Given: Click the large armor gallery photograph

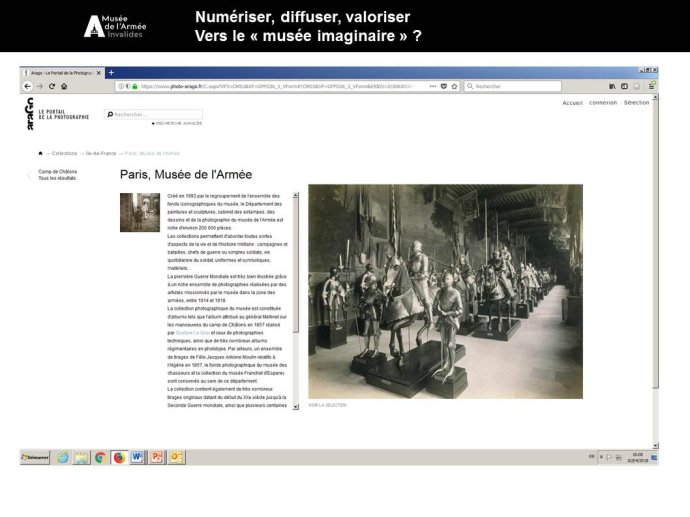Looking at the screenshot, I should (445, 291).
